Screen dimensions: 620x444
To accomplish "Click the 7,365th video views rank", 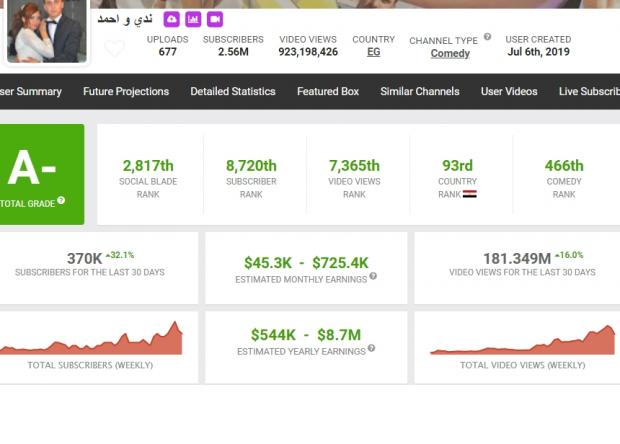I will (354, 166).
